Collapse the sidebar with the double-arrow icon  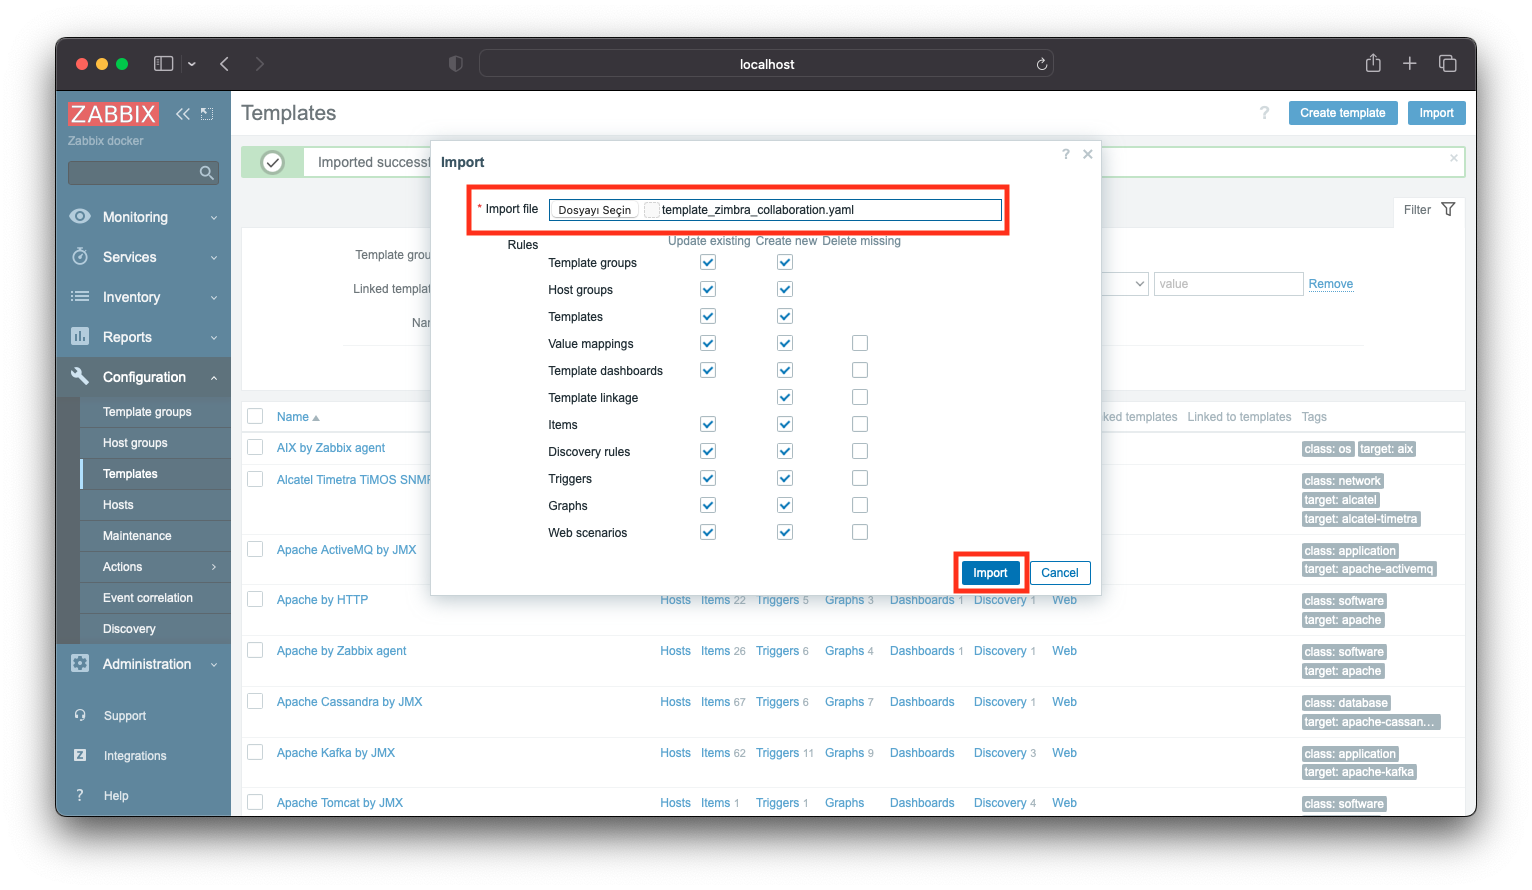click(183, 113)
